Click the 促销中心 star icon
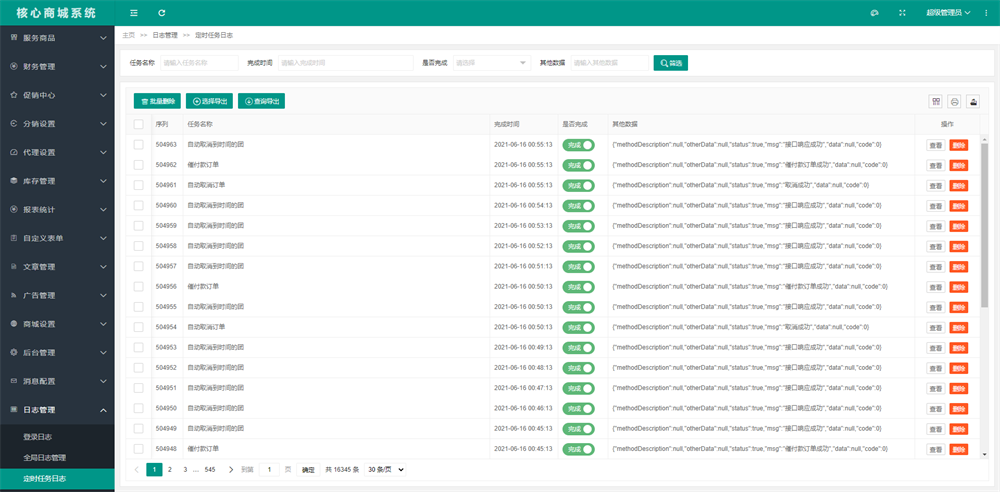Image resolution: width=1000 pixels, height=492 pixels. (13, 95)
